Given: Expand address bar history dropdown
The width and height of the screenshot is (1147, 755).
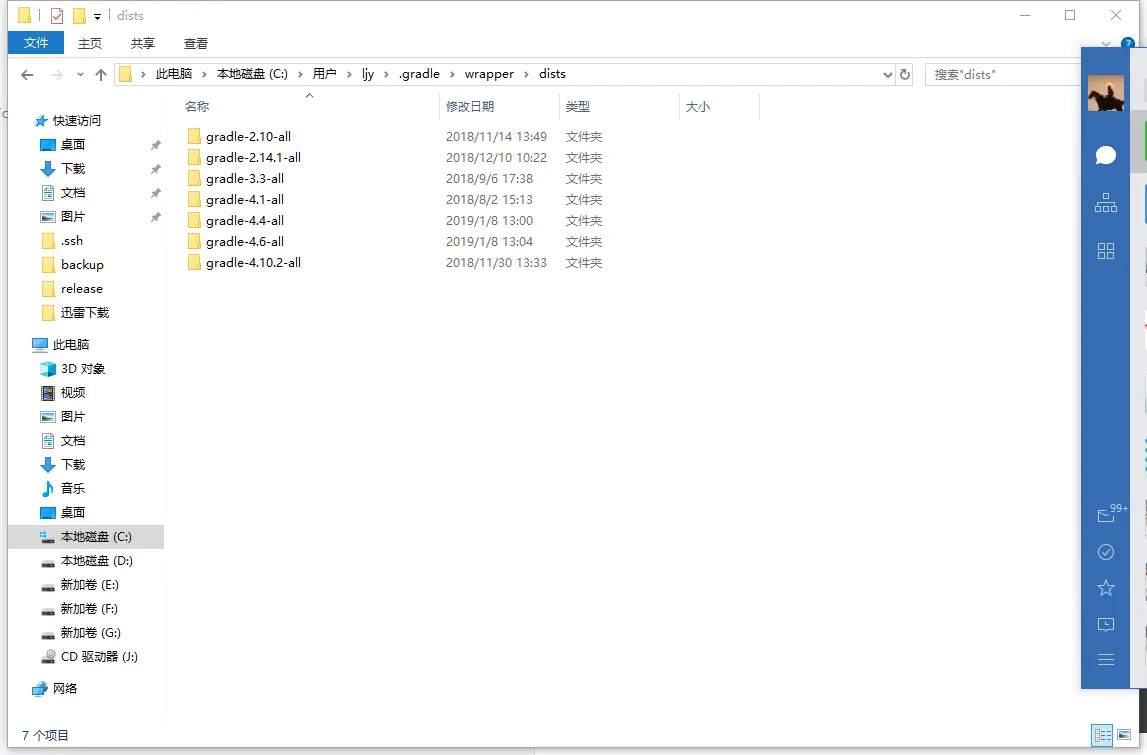Looking at the screenshot, I should (x=887, y=75).
